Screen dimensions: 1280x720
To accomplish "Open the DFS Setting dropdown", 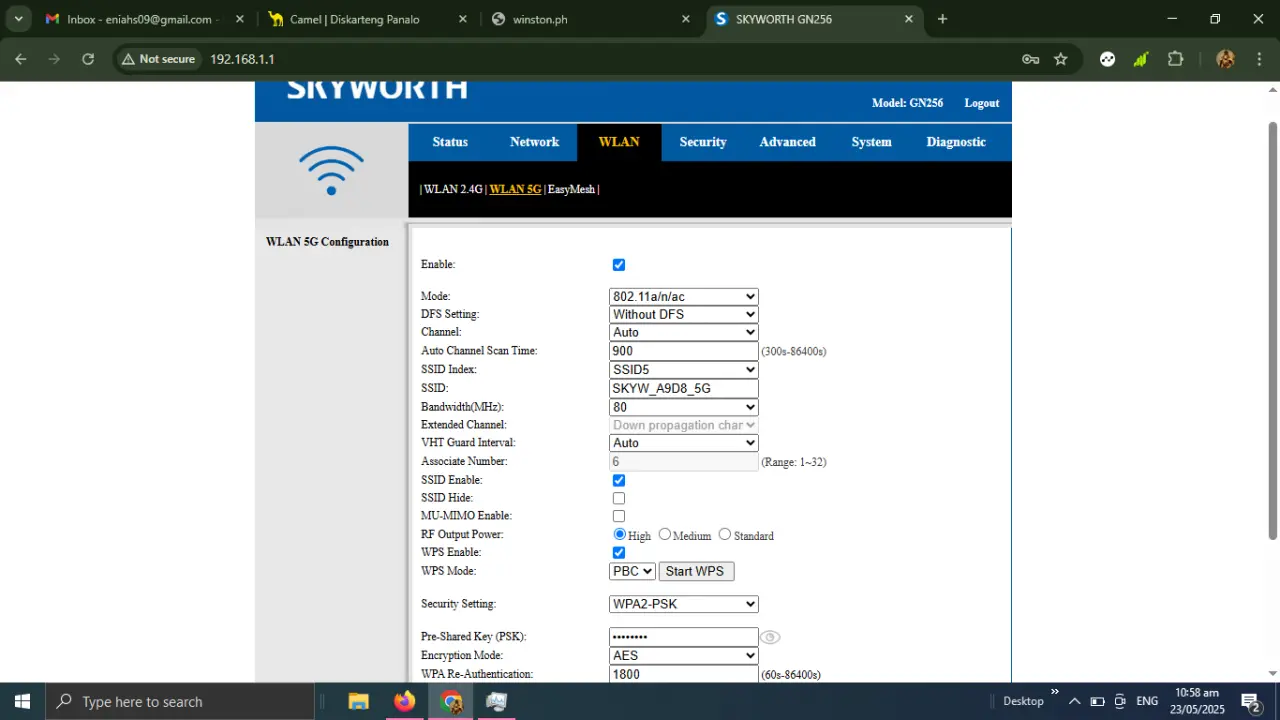I will coord(684,314).
